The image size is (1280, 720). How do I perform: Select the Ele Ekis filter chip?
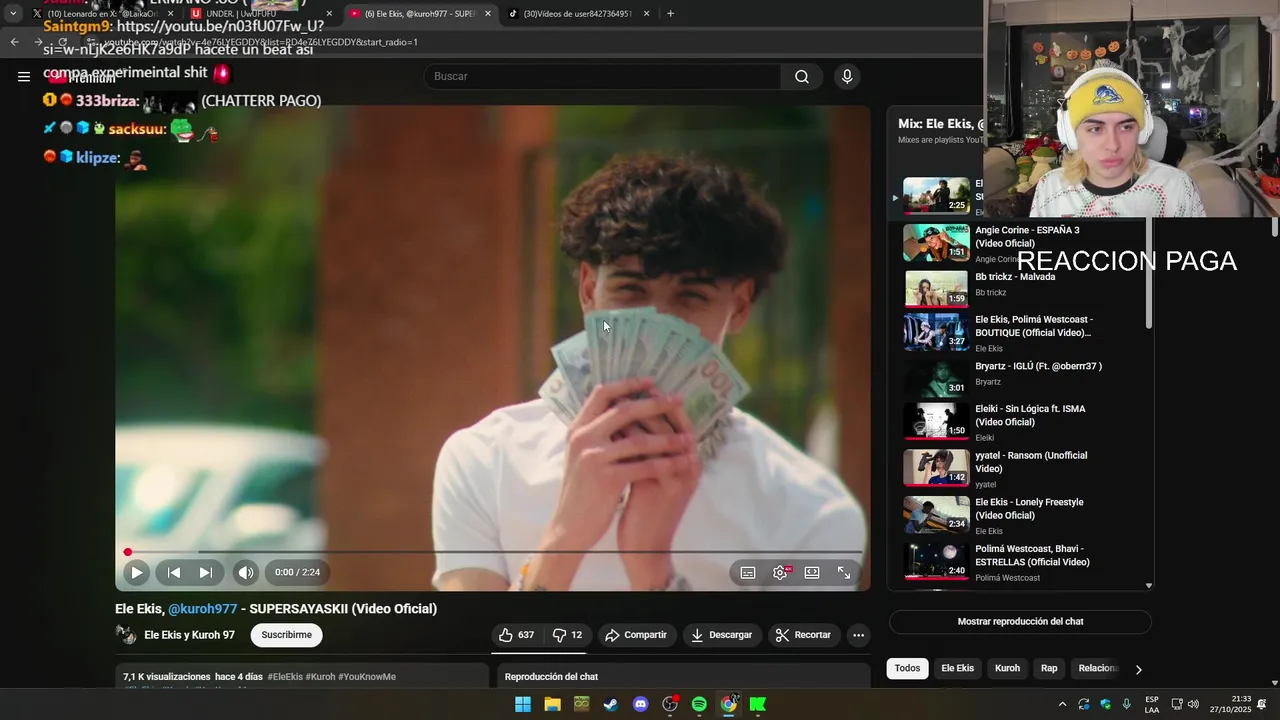tap(957, 668)
